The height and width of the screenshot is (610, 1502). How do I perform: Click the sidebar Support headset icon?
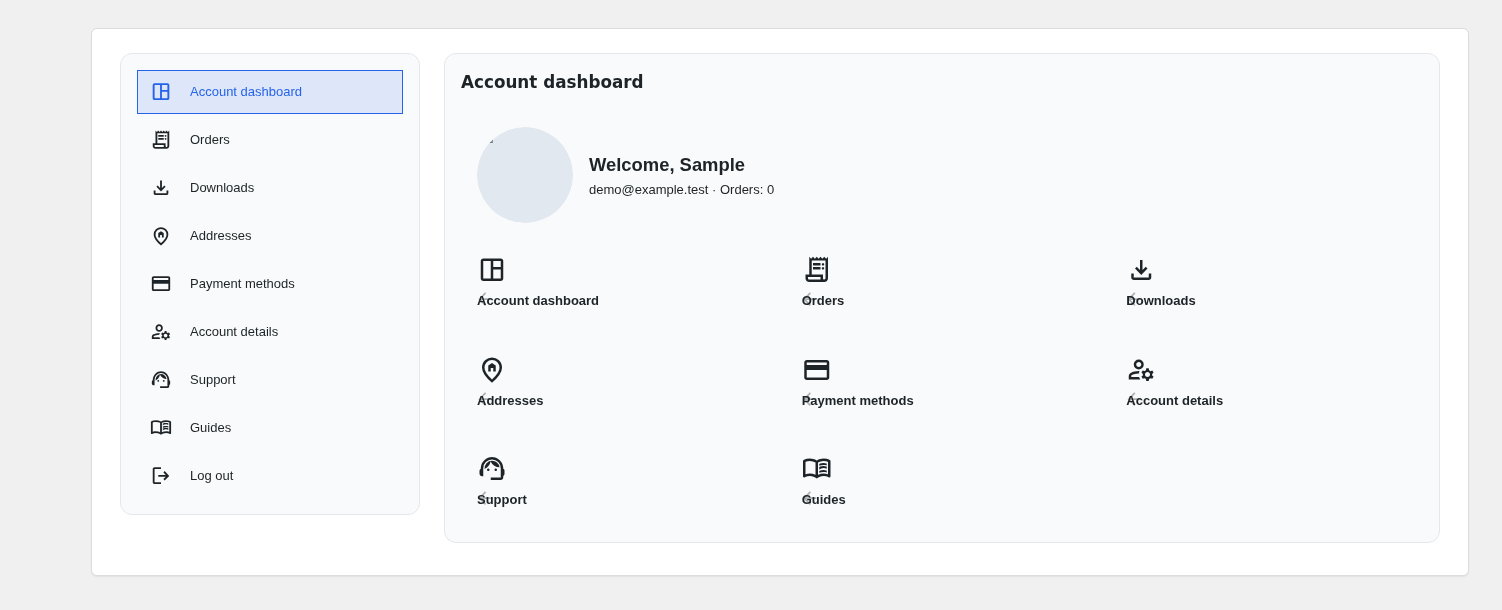point(161,380)
